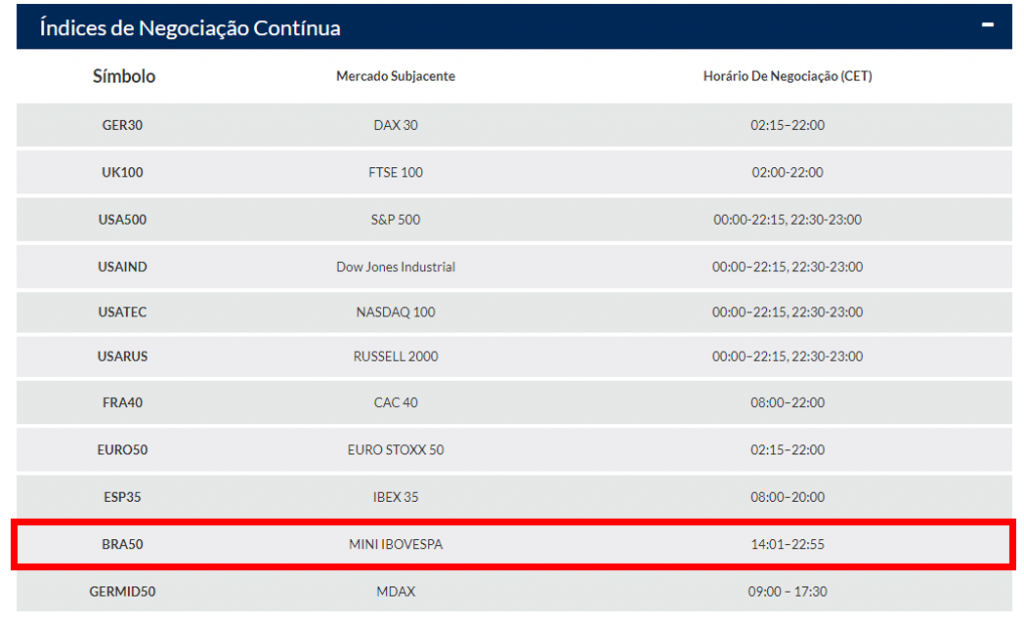Click the 14:01–22:55 hours cell
This screenshot has height=626, width=1024.
pyautogui.click(x=788, y=544)
